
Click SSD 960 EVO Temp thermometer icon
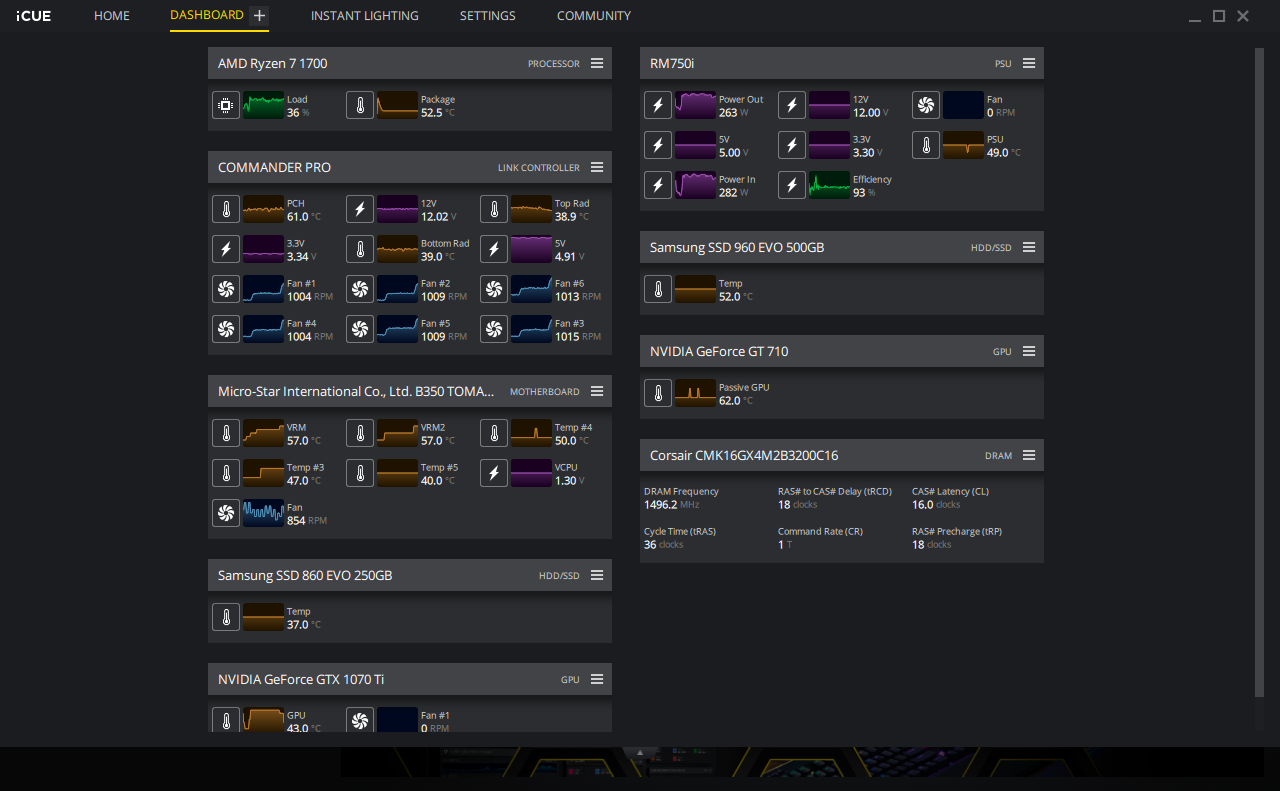click(x=658, y=289)
